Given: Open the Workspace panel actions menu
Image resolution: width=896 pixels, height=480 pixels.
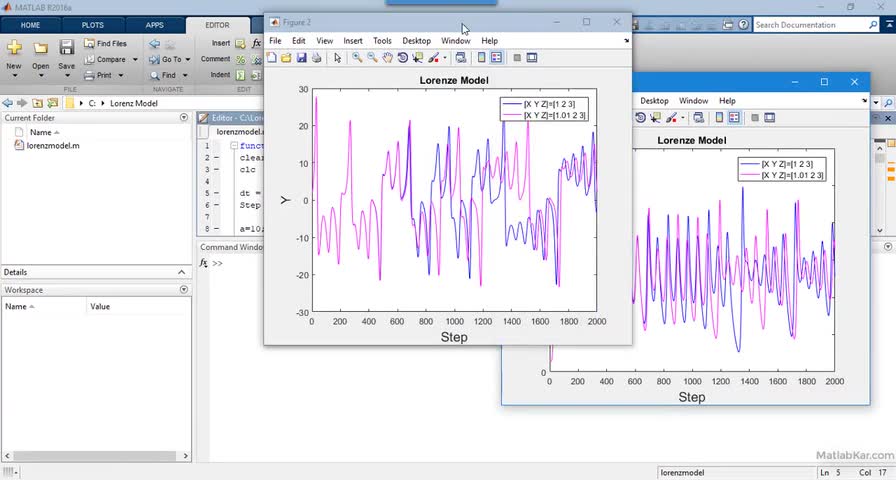Looking at the screenshot, I should [183, 290].
